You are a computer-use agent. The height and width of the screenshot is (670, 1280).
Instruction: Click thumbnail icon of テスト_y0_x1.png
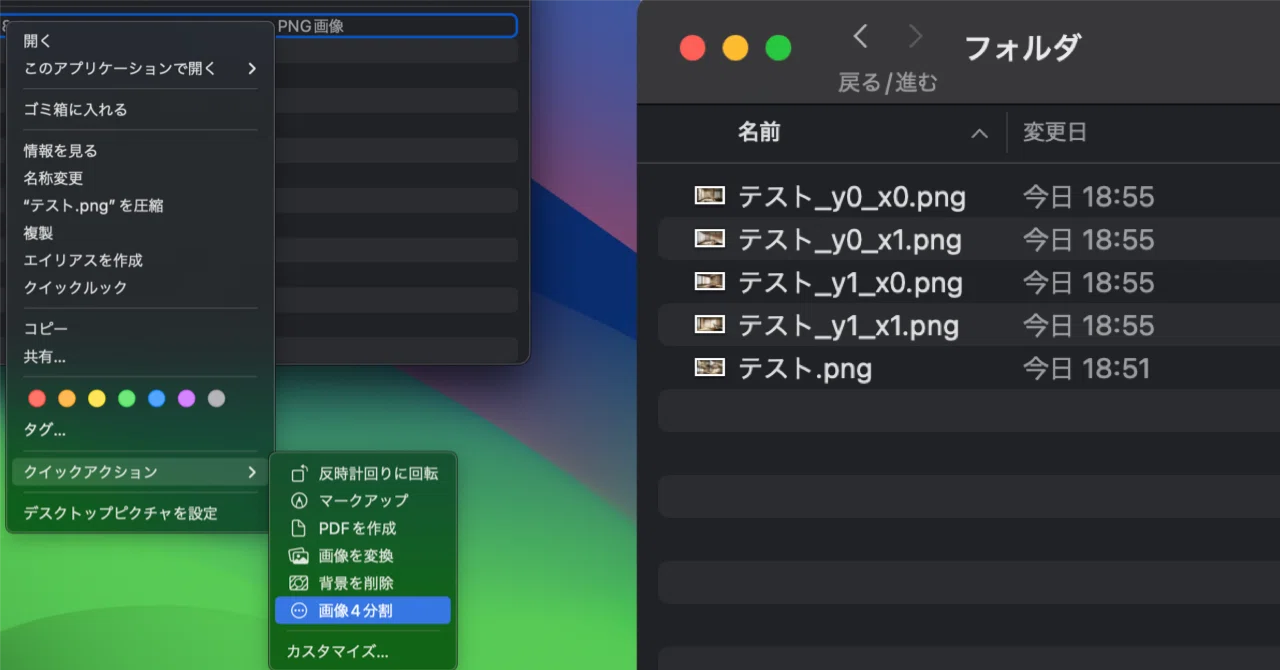710,239
